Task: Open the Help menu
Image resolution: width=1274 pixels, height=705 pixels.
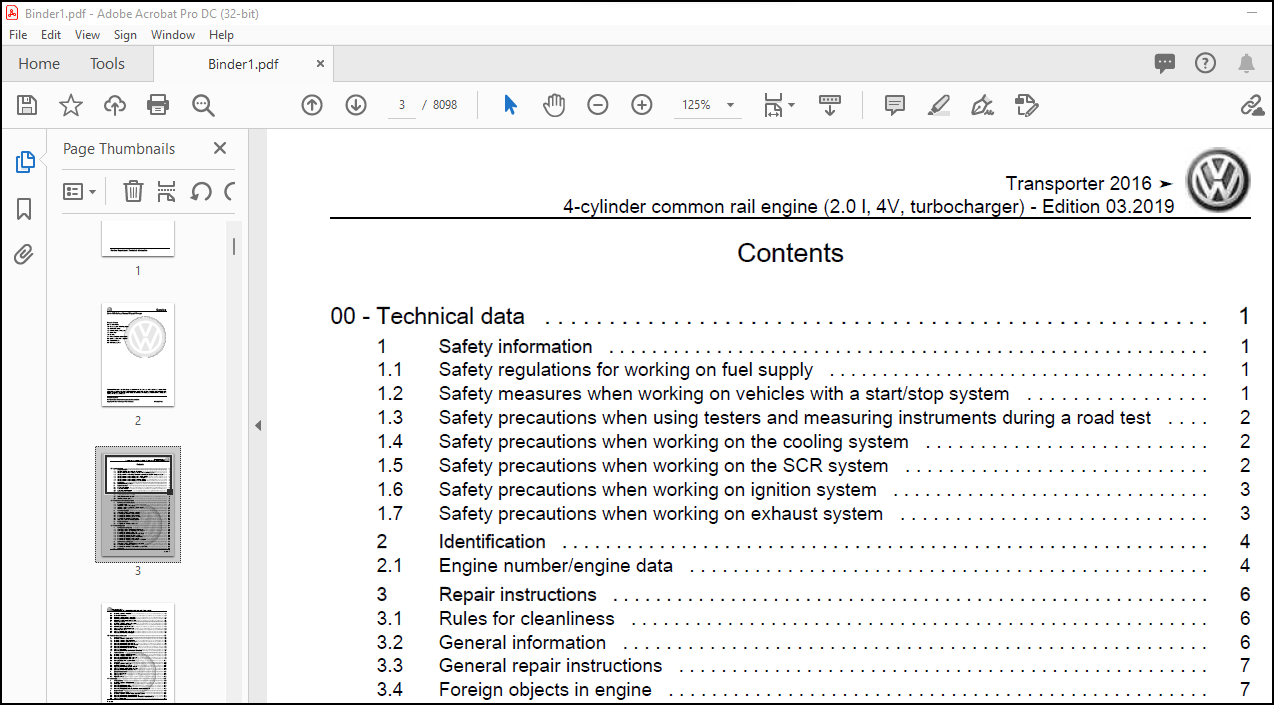Action: (x=221, y=34)
